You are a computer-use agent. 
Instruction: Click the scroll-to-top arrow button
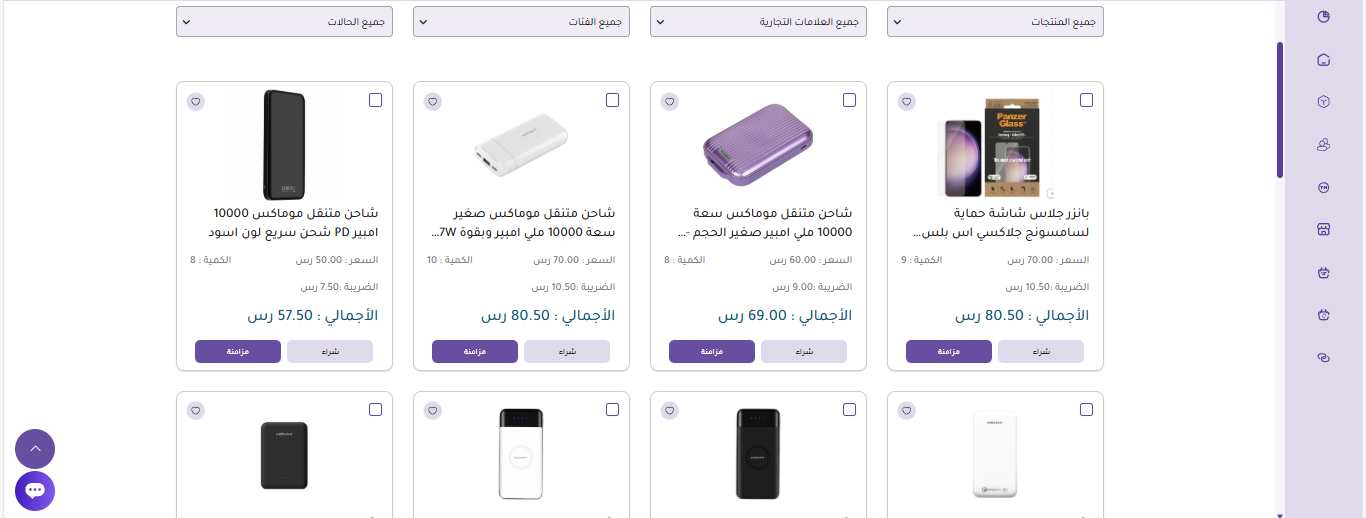(35, 449)
